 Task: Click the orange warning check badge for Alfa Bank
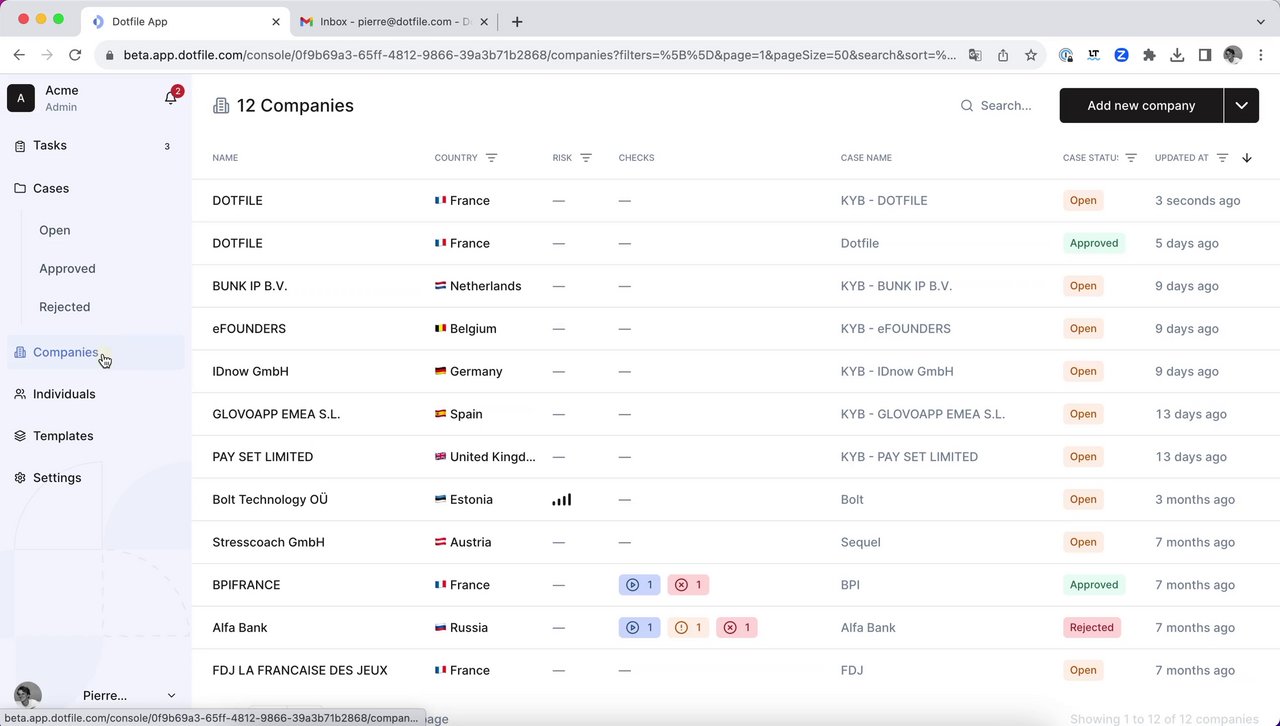688,628
